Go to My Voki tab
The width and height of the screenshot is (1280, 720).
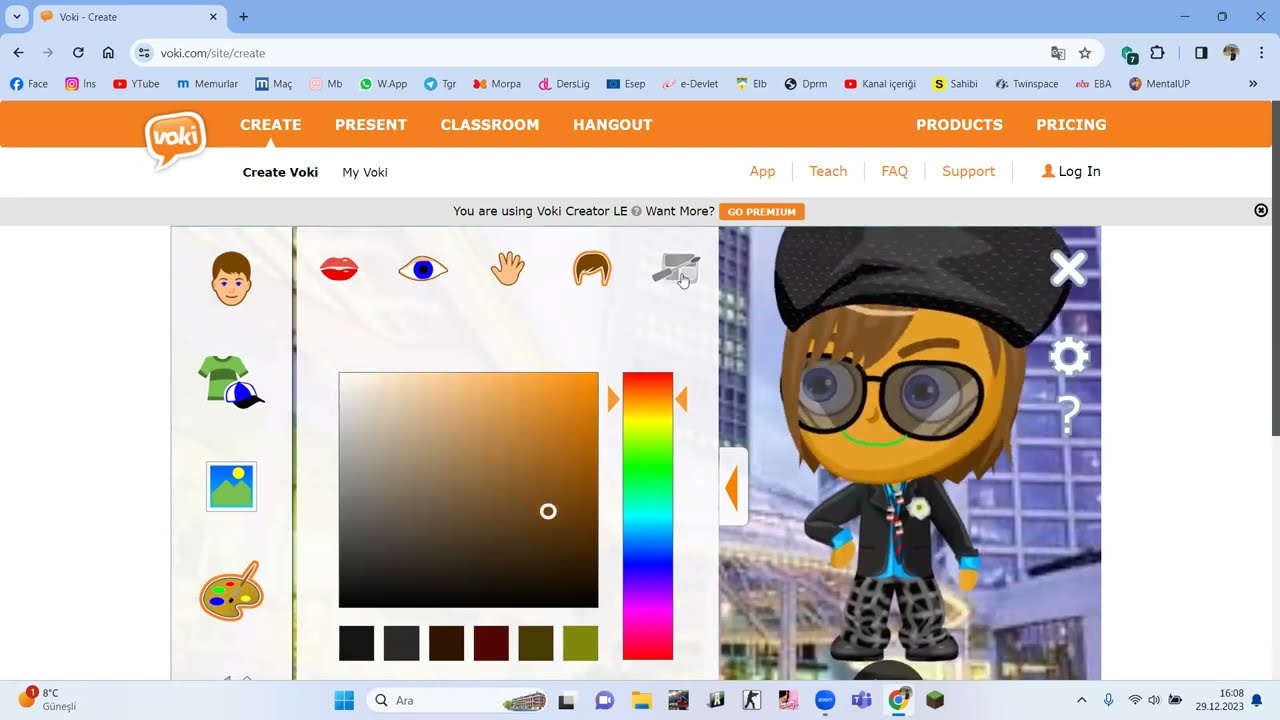click(x=365, y=172)
